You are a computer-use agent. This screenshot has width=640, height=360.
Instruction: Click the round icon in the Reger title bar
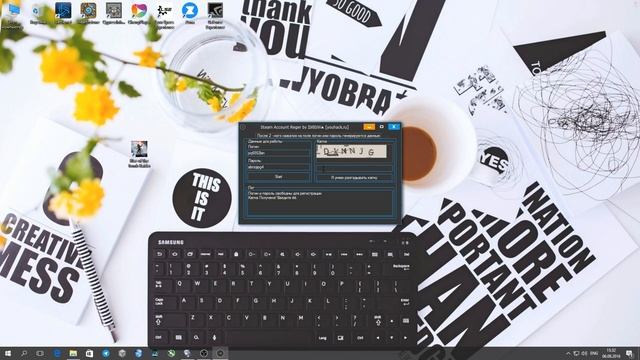243,127
